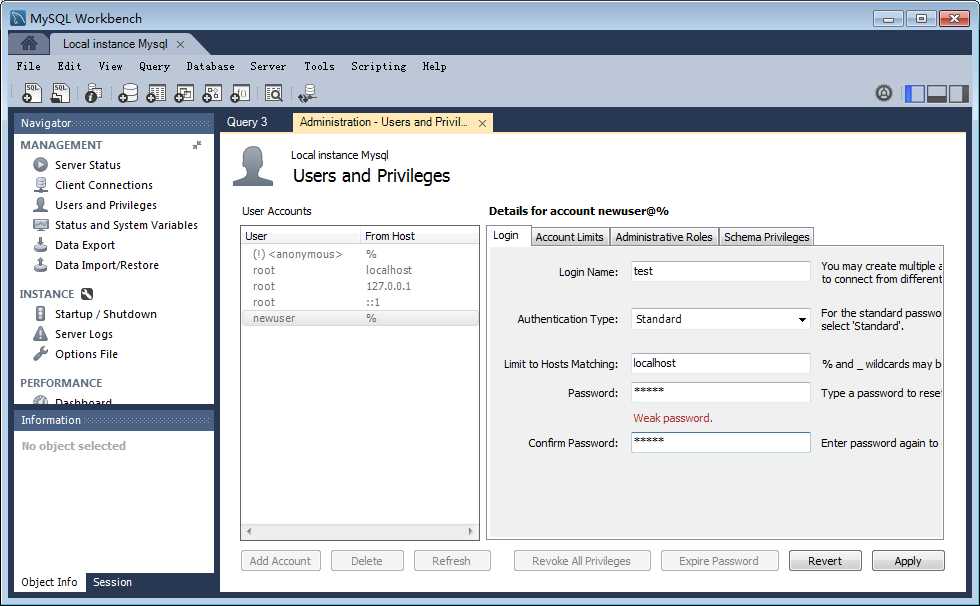
Task: Open the Query menu
Action: click(154, 66)
